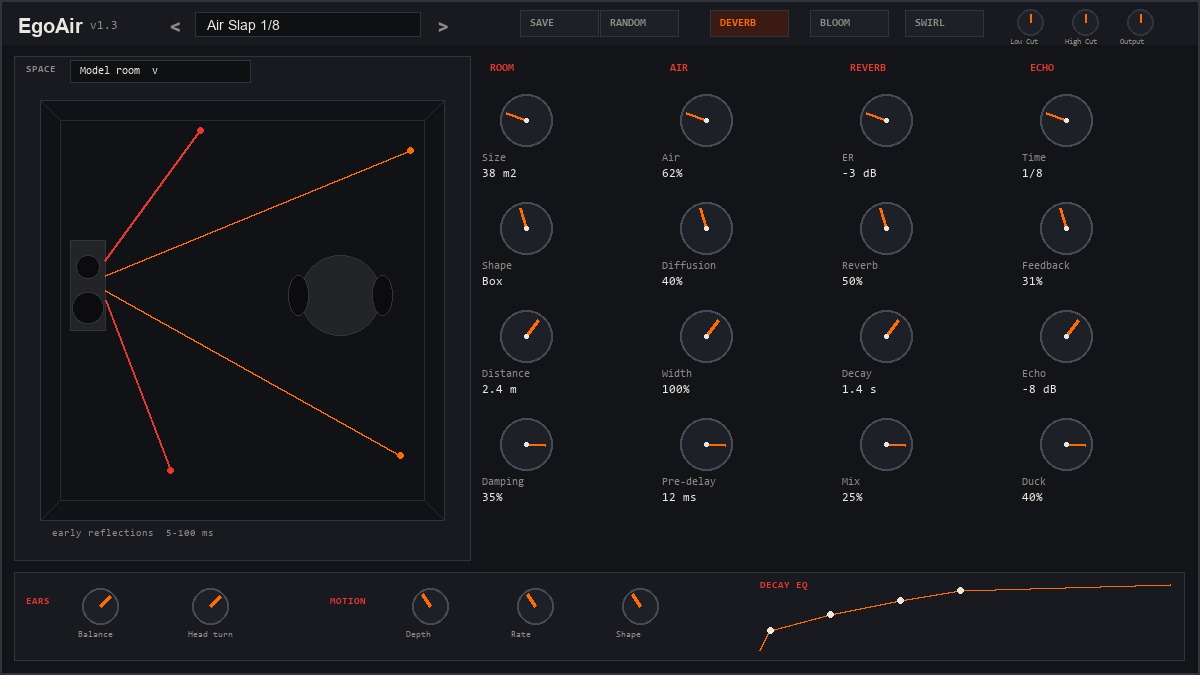Click the Size value 38 m2
This screenshot has width=1200, height=675.
(x=499, y=173)
